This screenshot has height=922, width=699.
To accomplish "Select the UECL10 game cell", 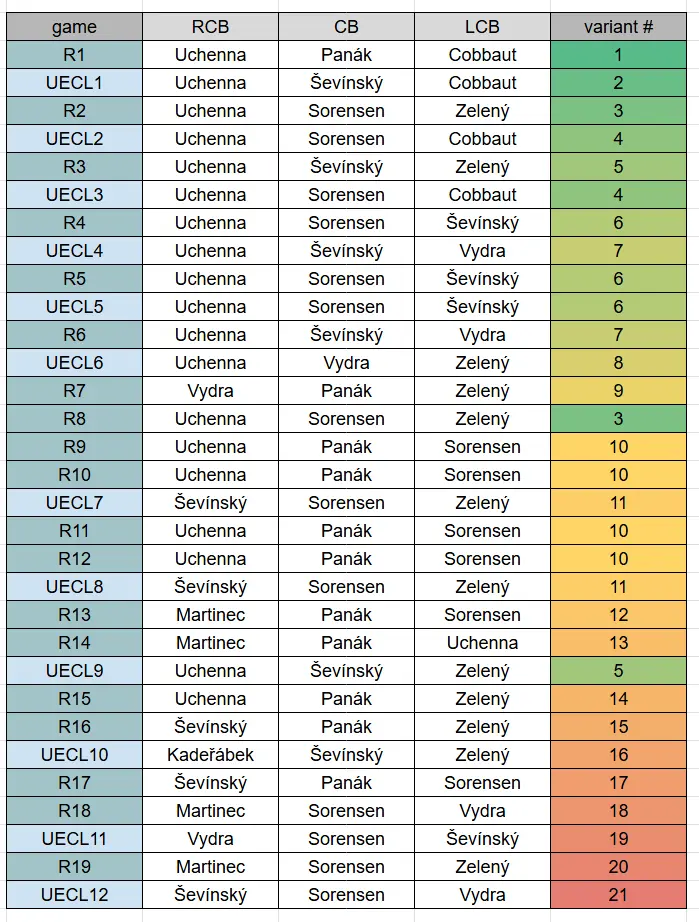I will pyautogui.click(x=74, y=755).
